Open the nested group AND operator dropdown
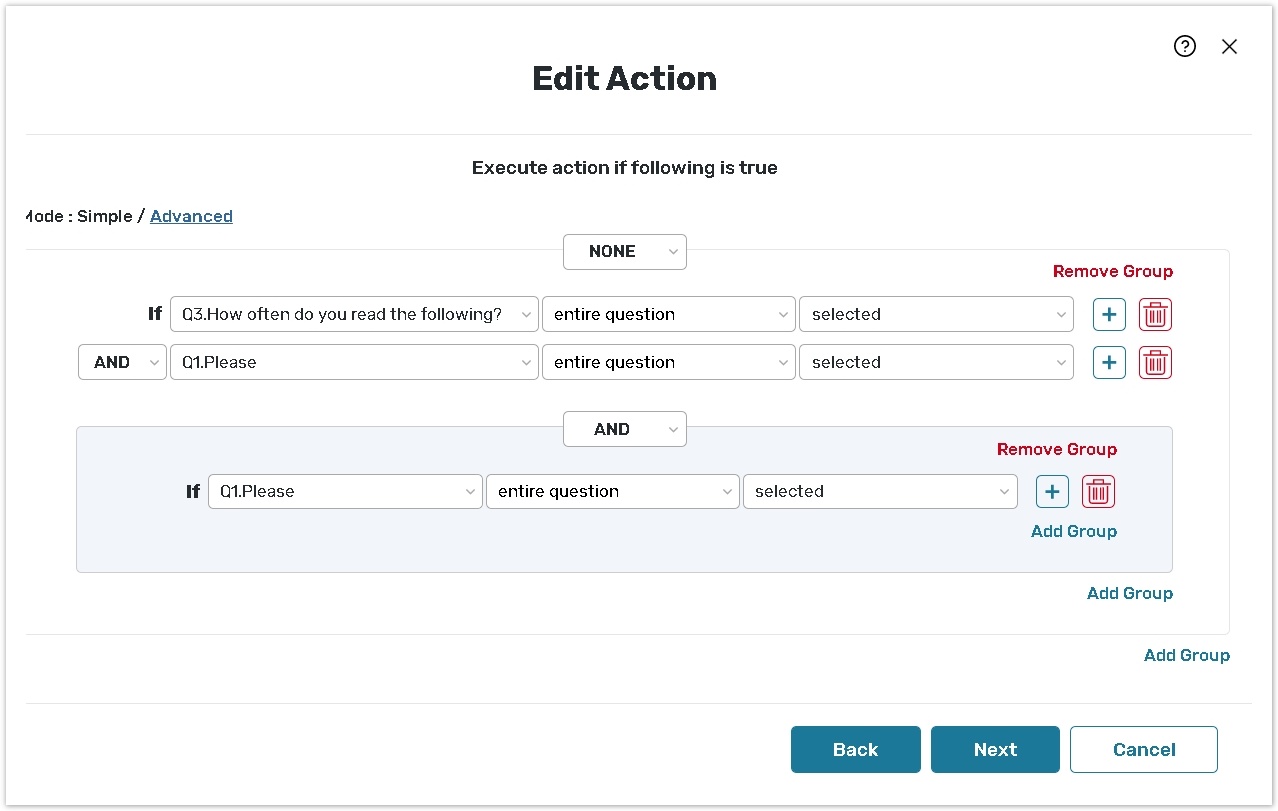Screen dimensions: 1278x811 [624, 429]
